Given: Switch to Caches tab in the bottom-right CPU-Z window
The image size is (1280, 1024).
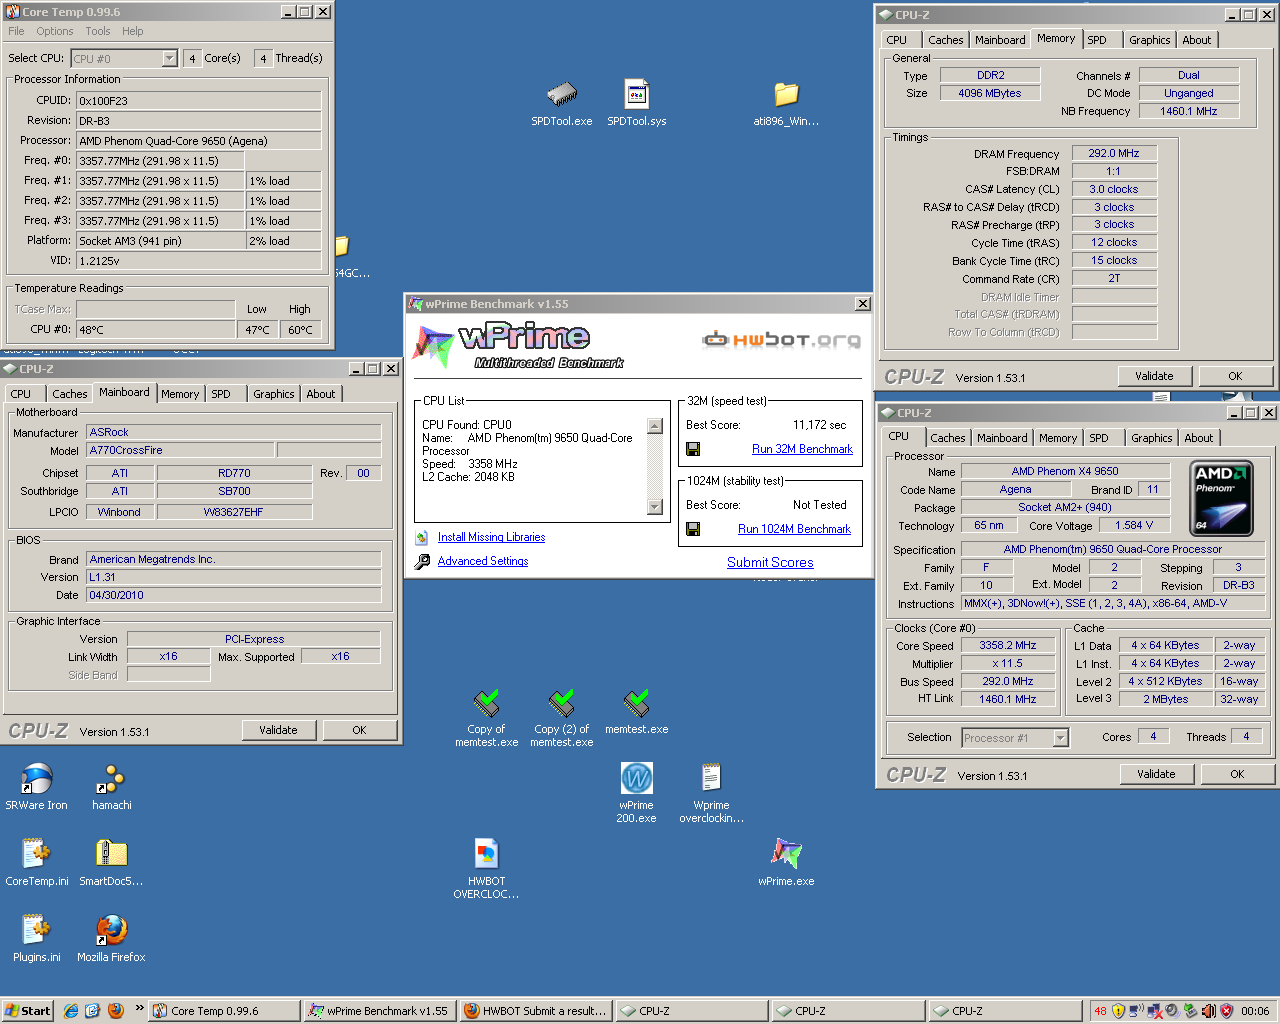Looking at the screenshot, I should coord(948,438).
